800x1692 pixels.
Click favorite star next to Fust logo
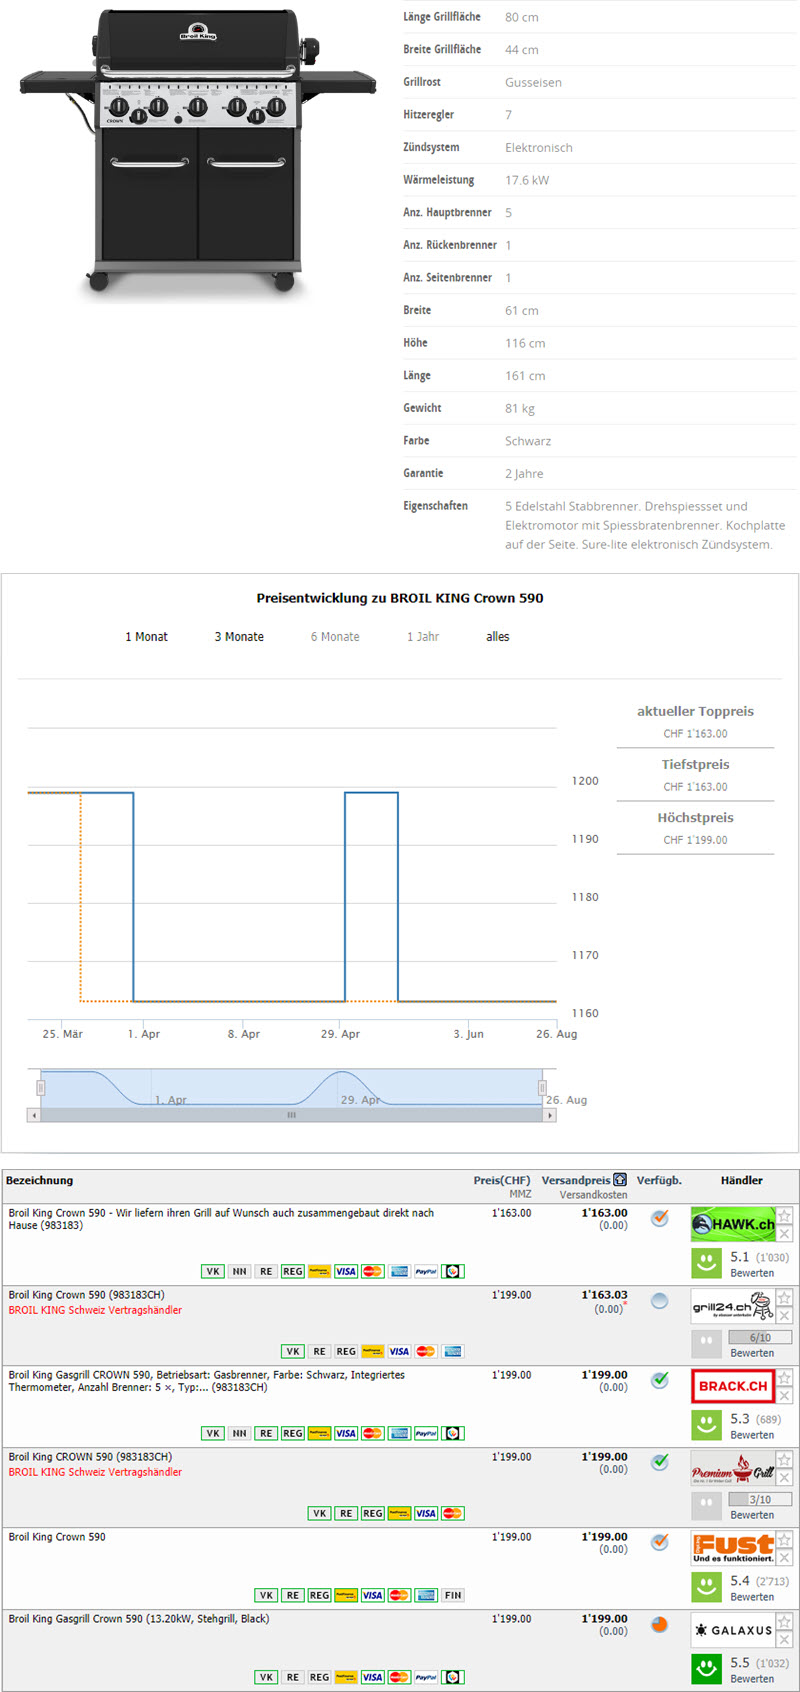coord(785,1539)
